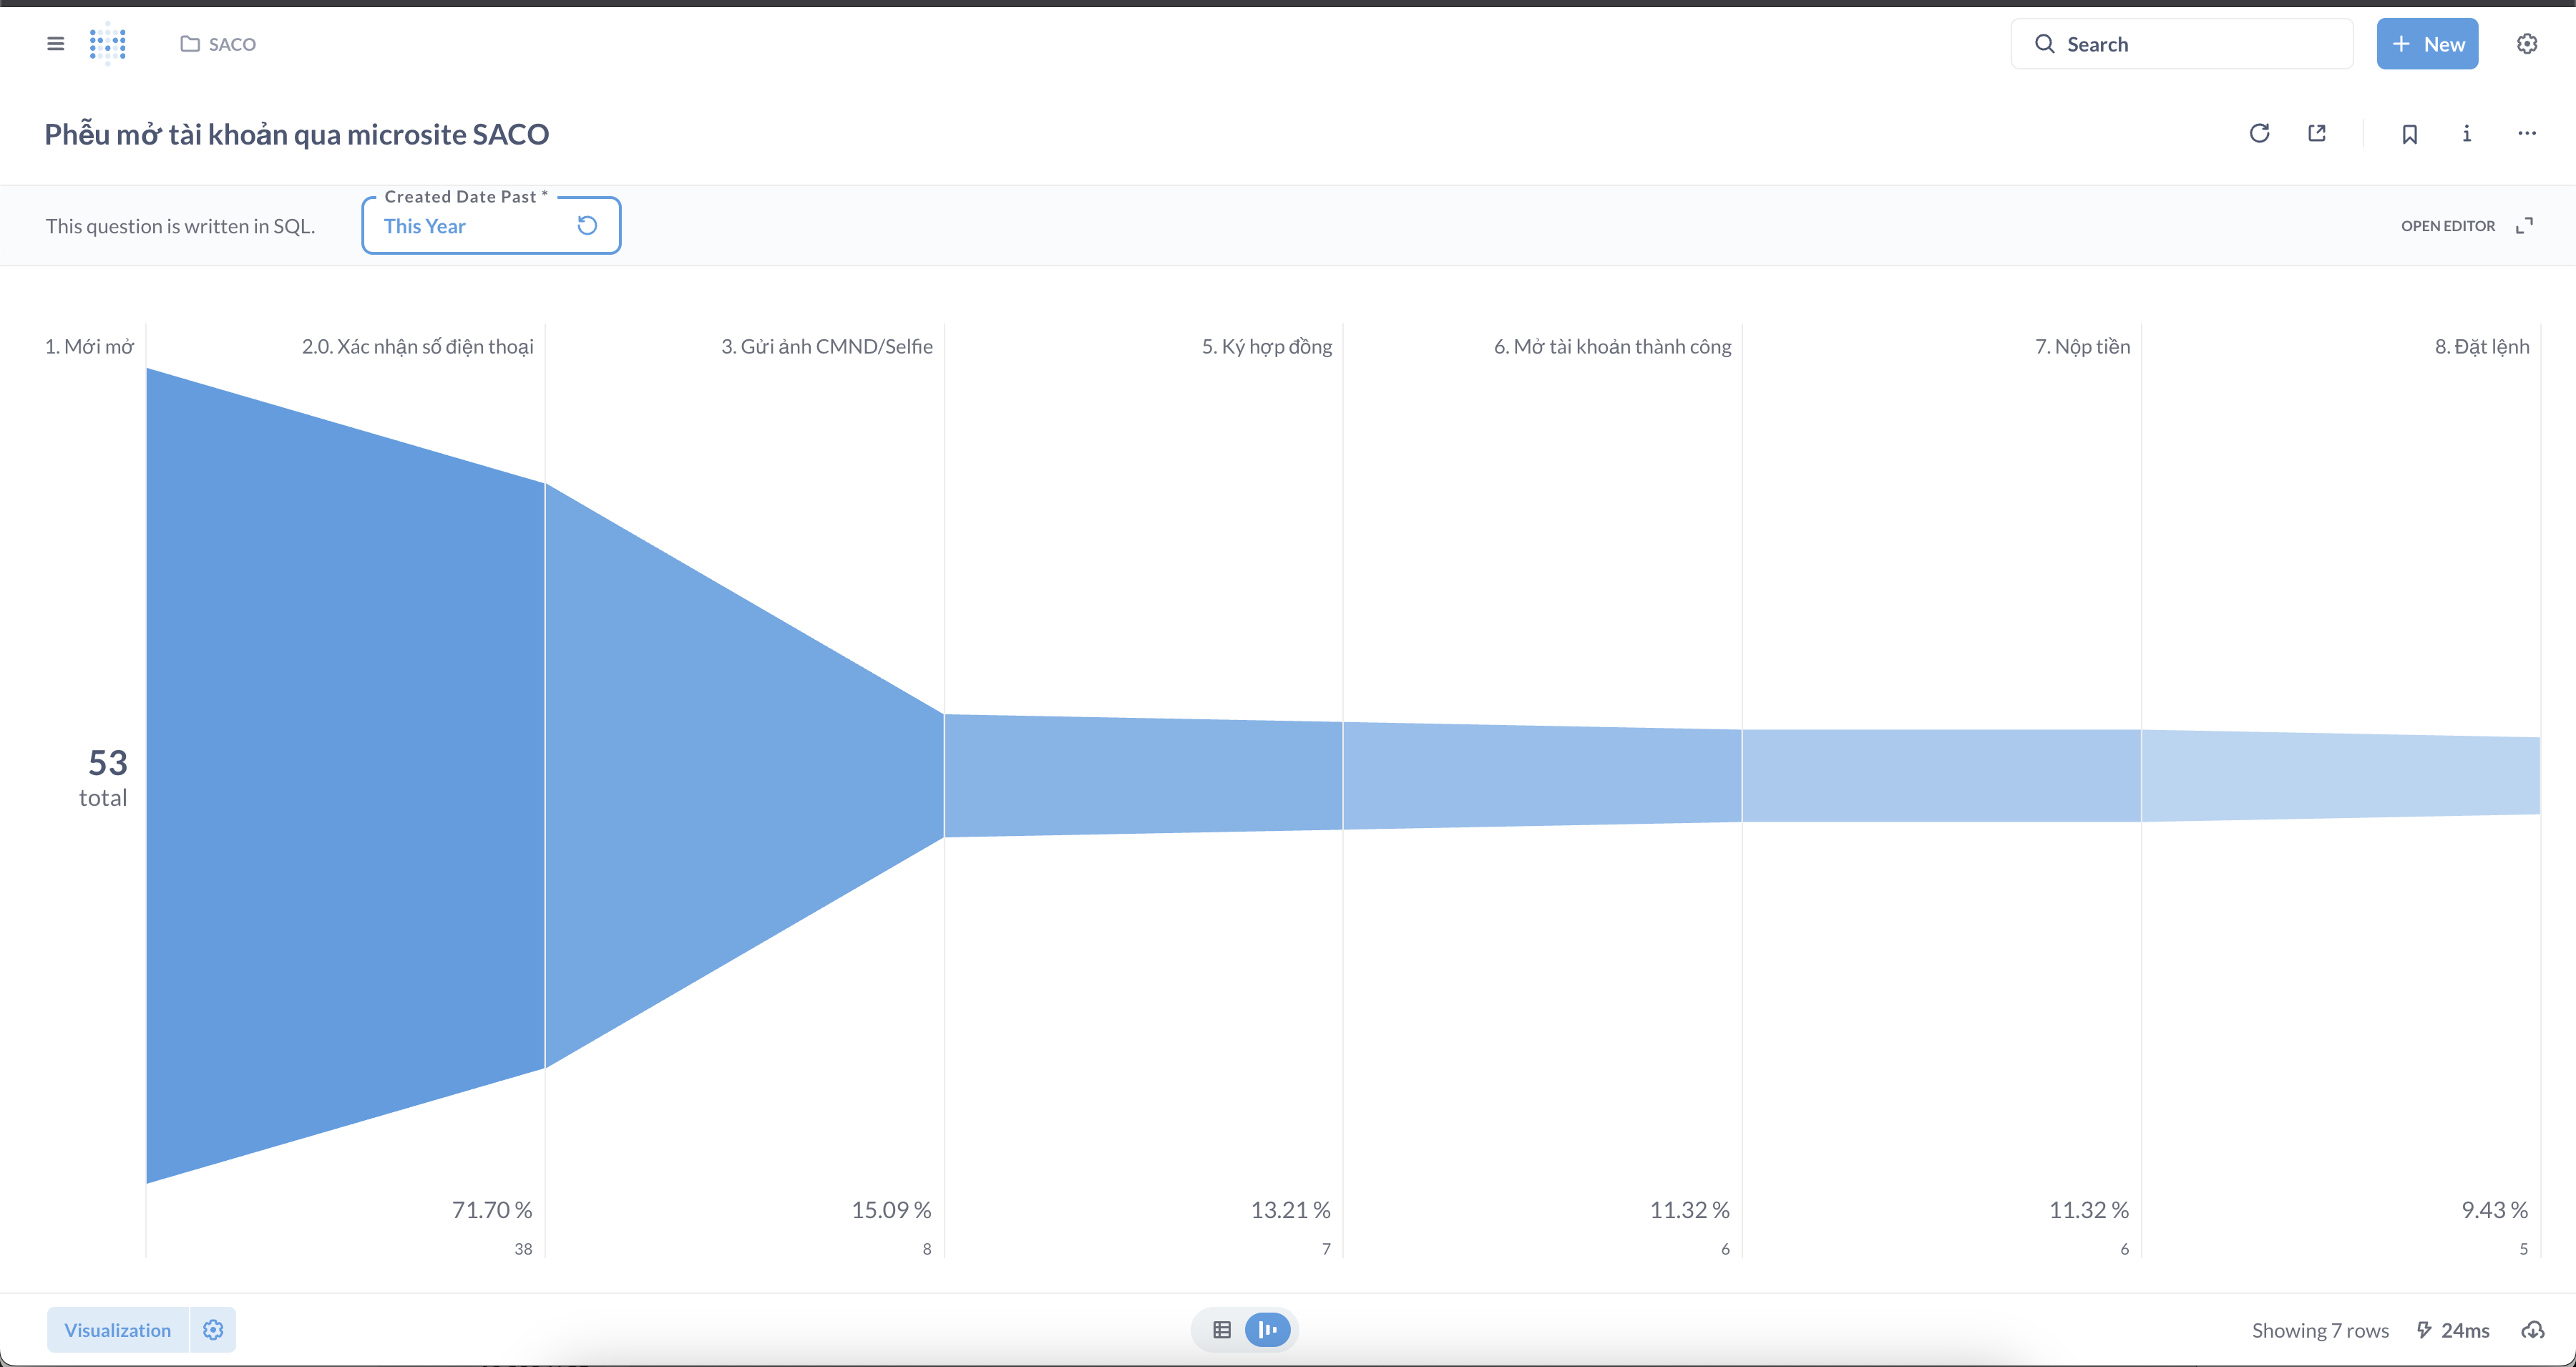
Task: Reset Created Date Past filter
Action: tap(587, 226)
